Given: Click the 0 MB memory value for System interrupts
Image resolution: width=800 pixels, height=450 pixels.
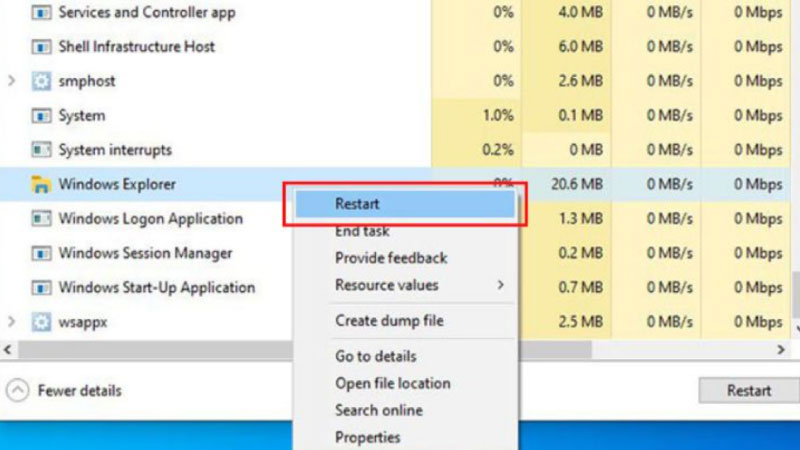Looking at the screenshot, I should pyautogui.click(x=586, y=150).
